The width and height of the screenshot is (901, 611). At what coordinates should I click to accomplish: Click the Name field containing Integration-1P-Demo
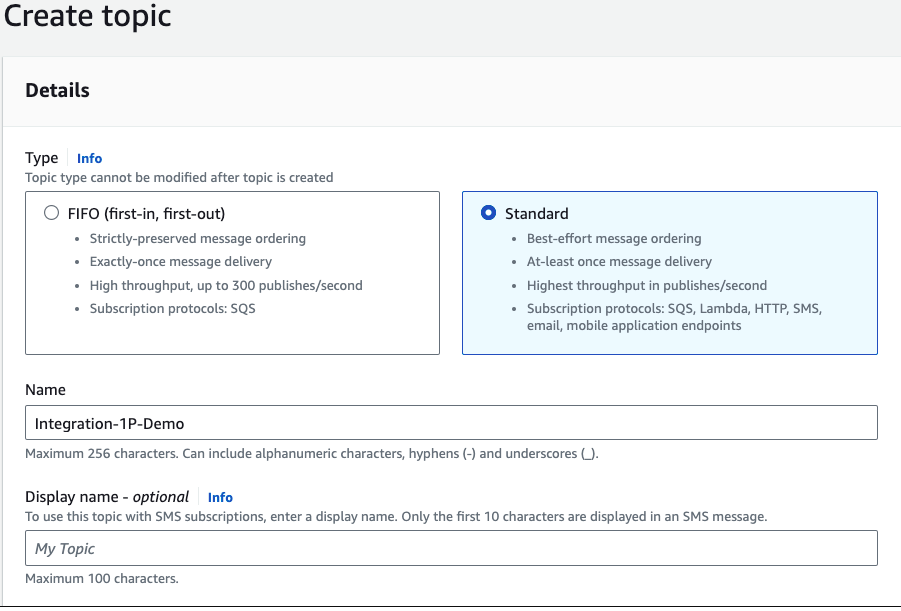coord(450,423)
